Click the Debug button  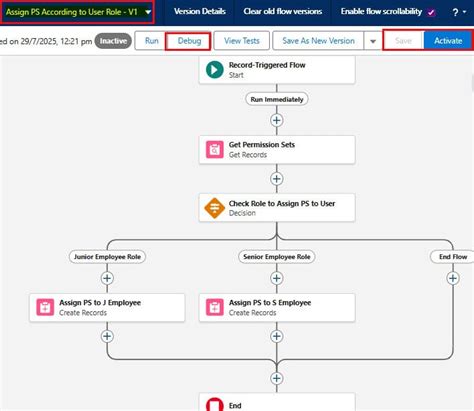(x=189, y=41)
